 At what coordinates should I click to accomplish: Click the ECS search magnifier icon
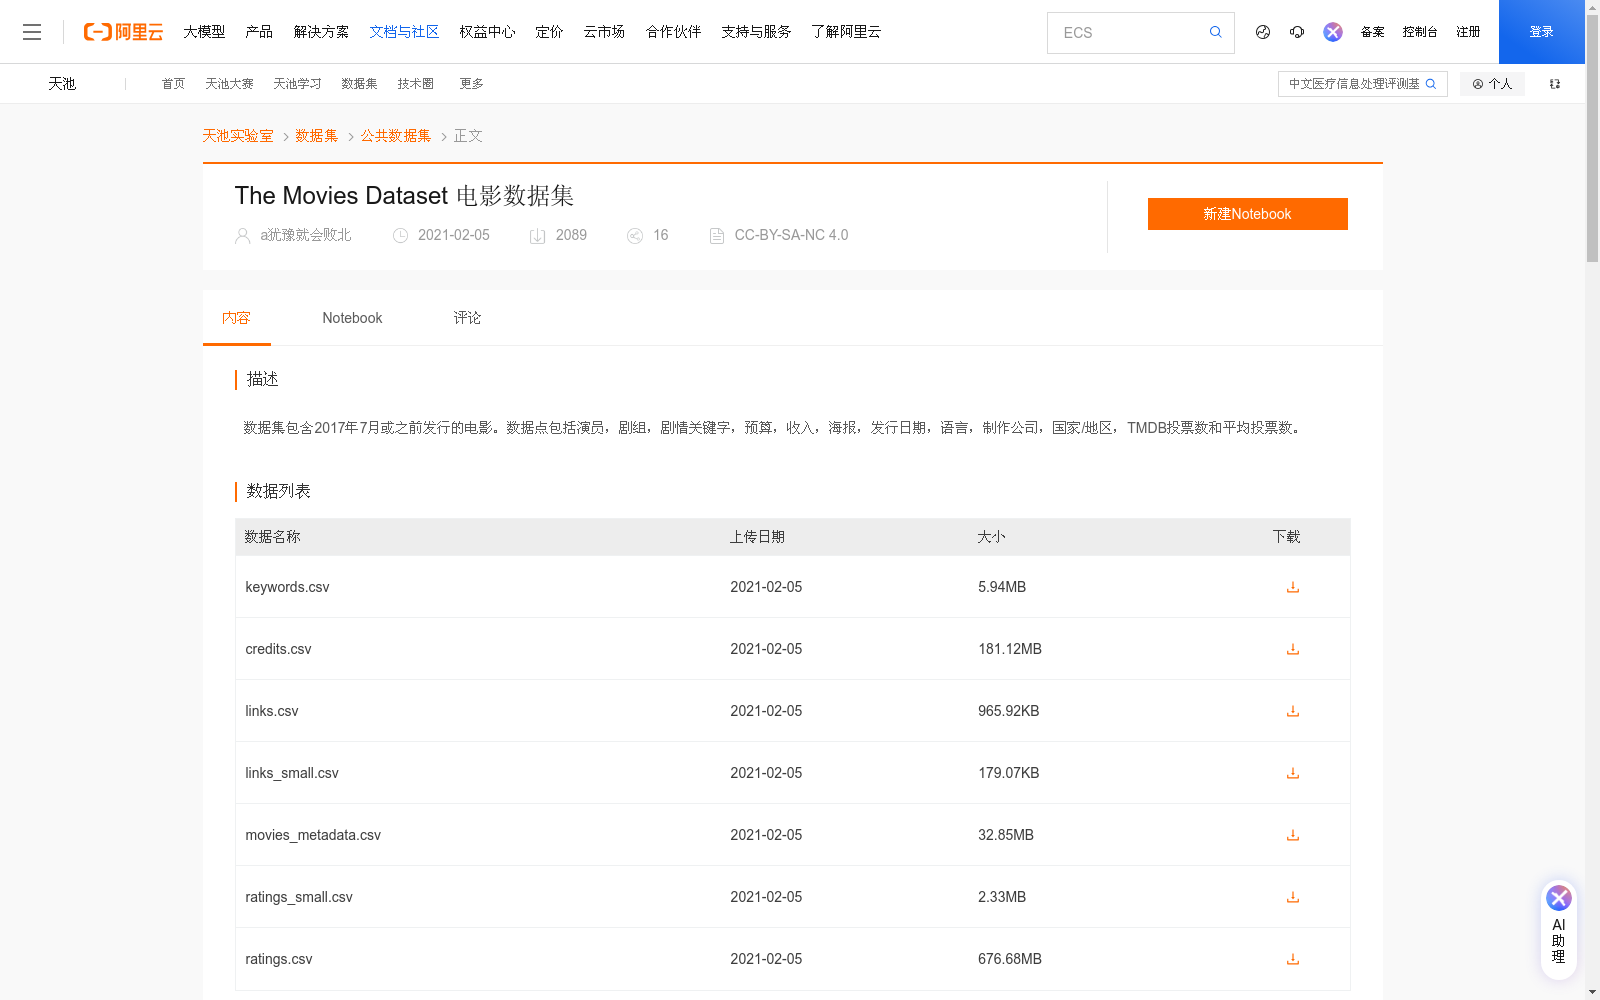point(1215,32)
